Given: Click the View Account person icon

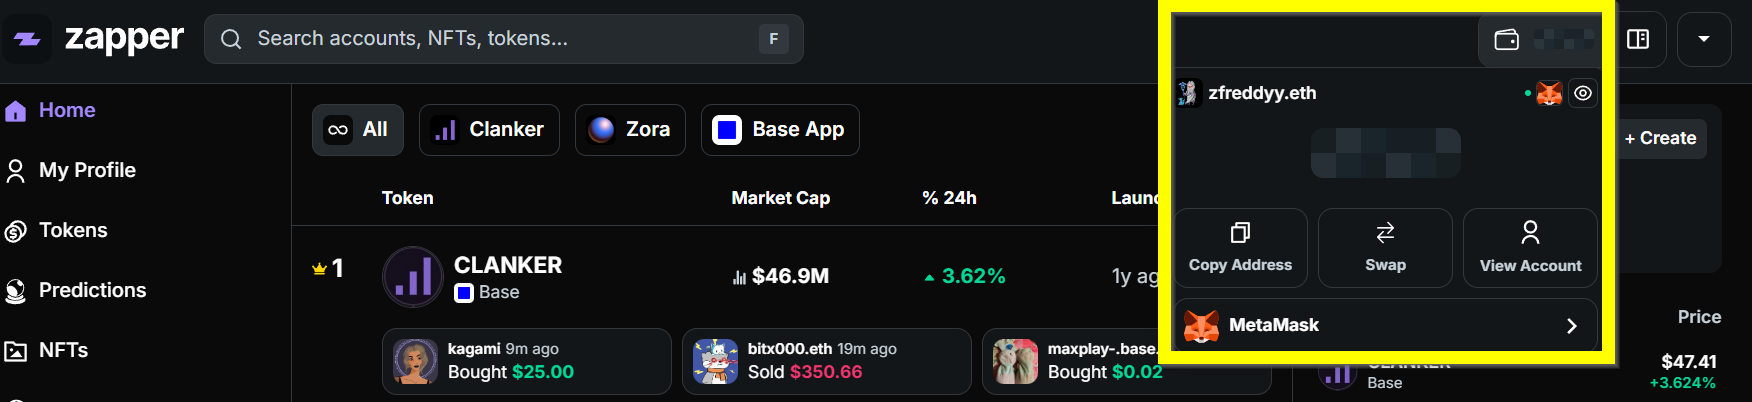Looking at the screenshot, I should 1530,233.
